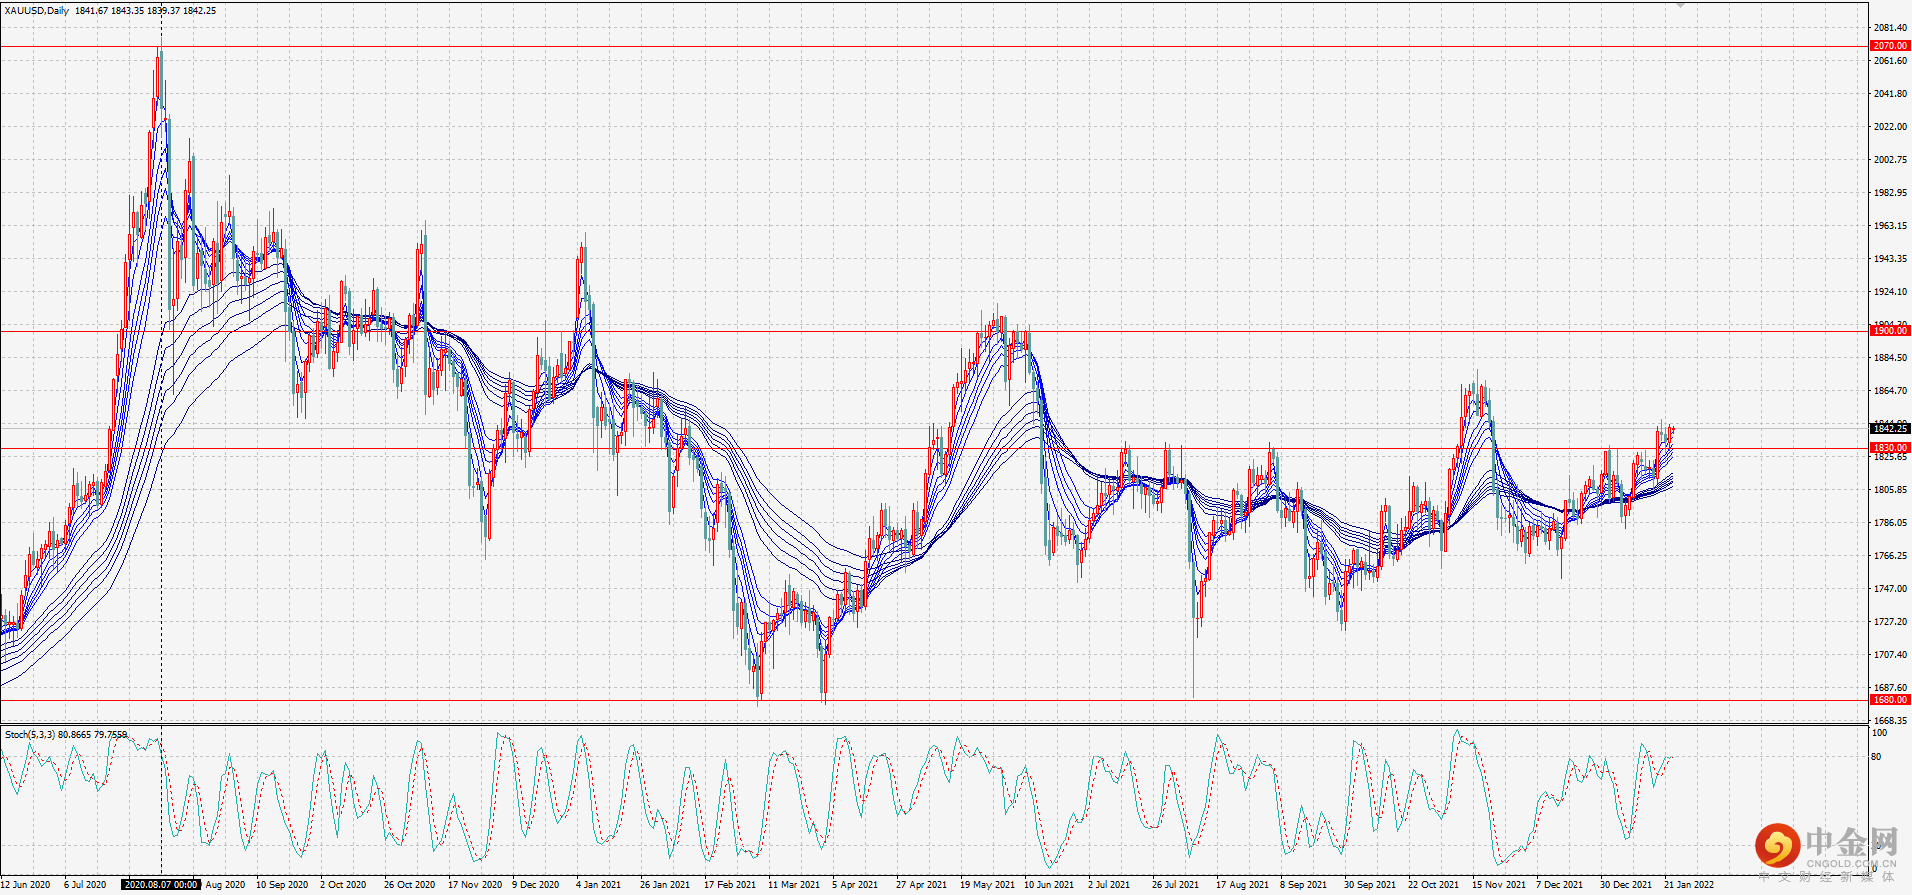Select the red horizontal line at 2070.00
The image size is (1912, 895).
(934, 46)
